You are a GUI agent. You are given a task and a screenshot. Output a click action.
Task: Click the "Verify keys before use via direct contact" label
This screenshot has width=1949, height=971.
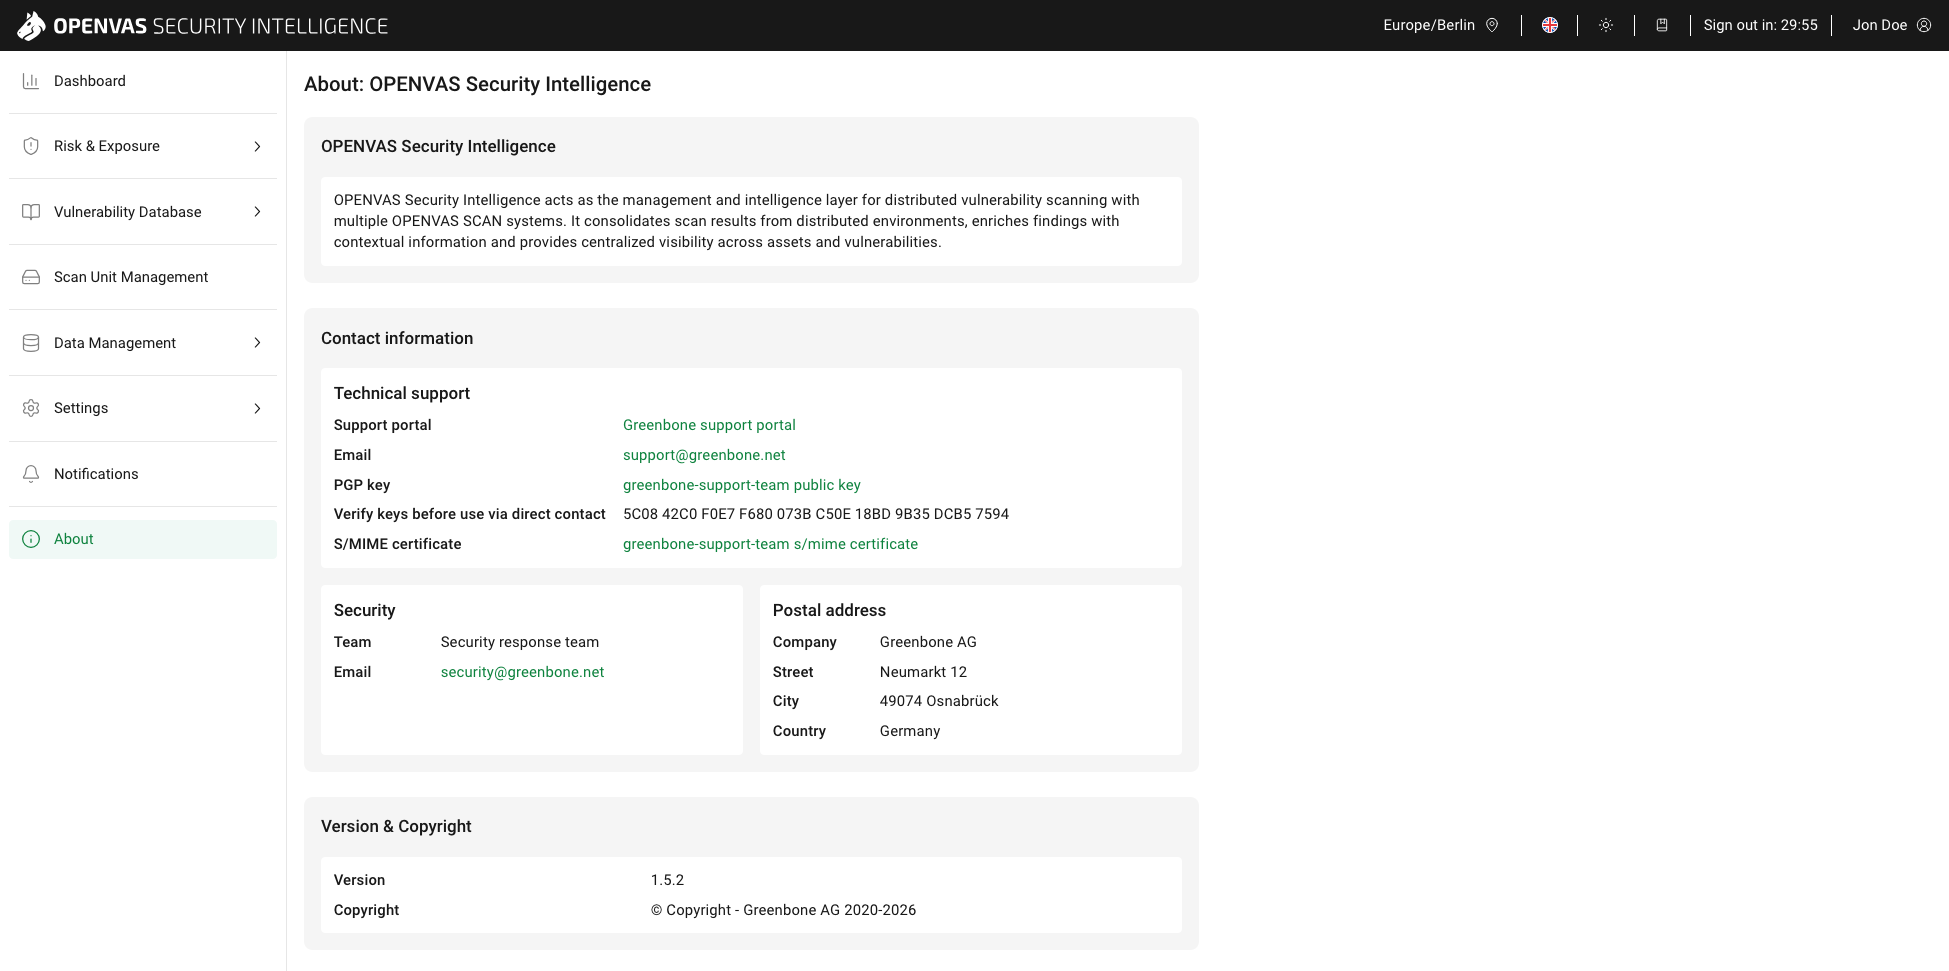[x=470, y=514]
